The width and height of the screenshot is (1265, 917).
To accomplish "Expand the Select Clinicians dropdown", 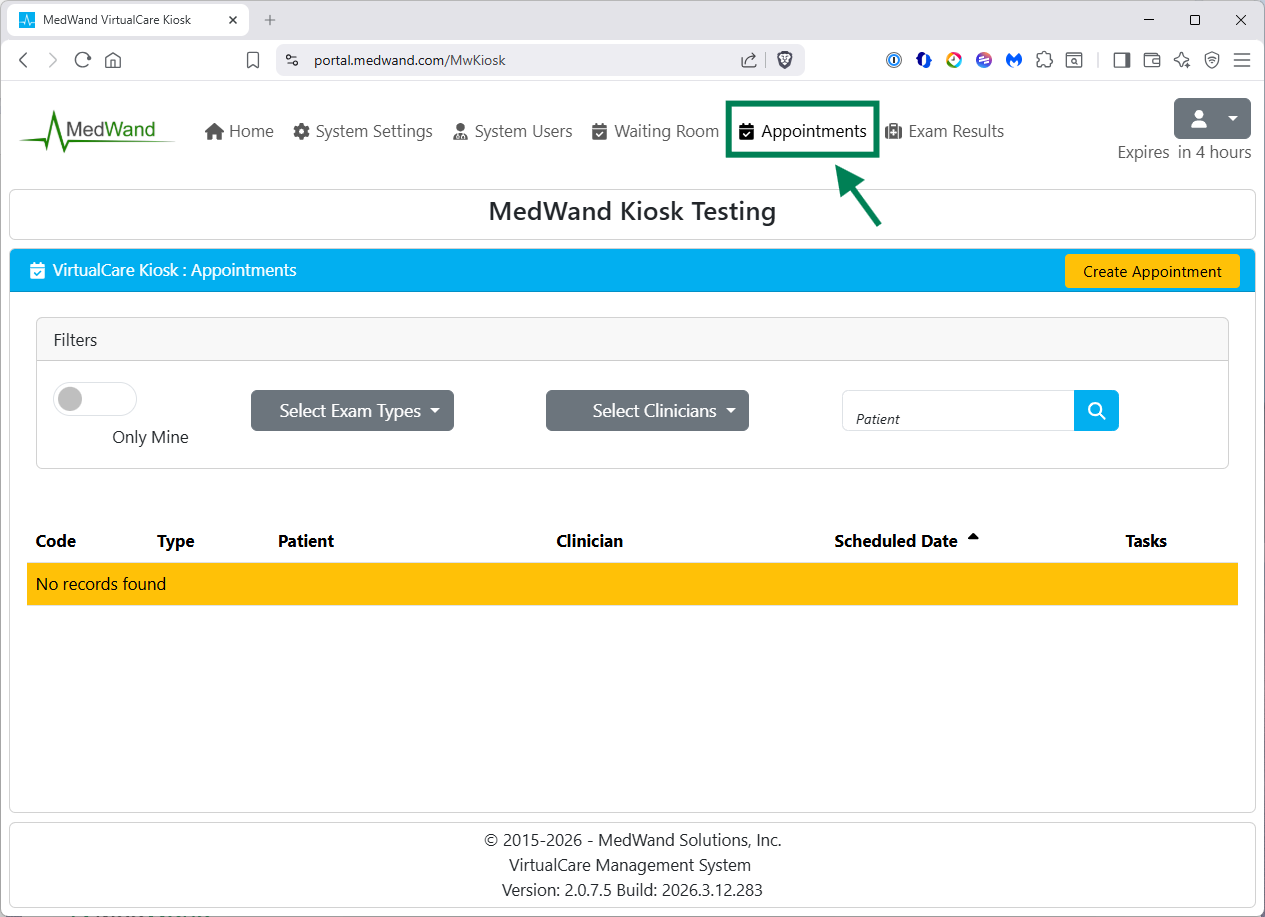I will coord(647,411).
